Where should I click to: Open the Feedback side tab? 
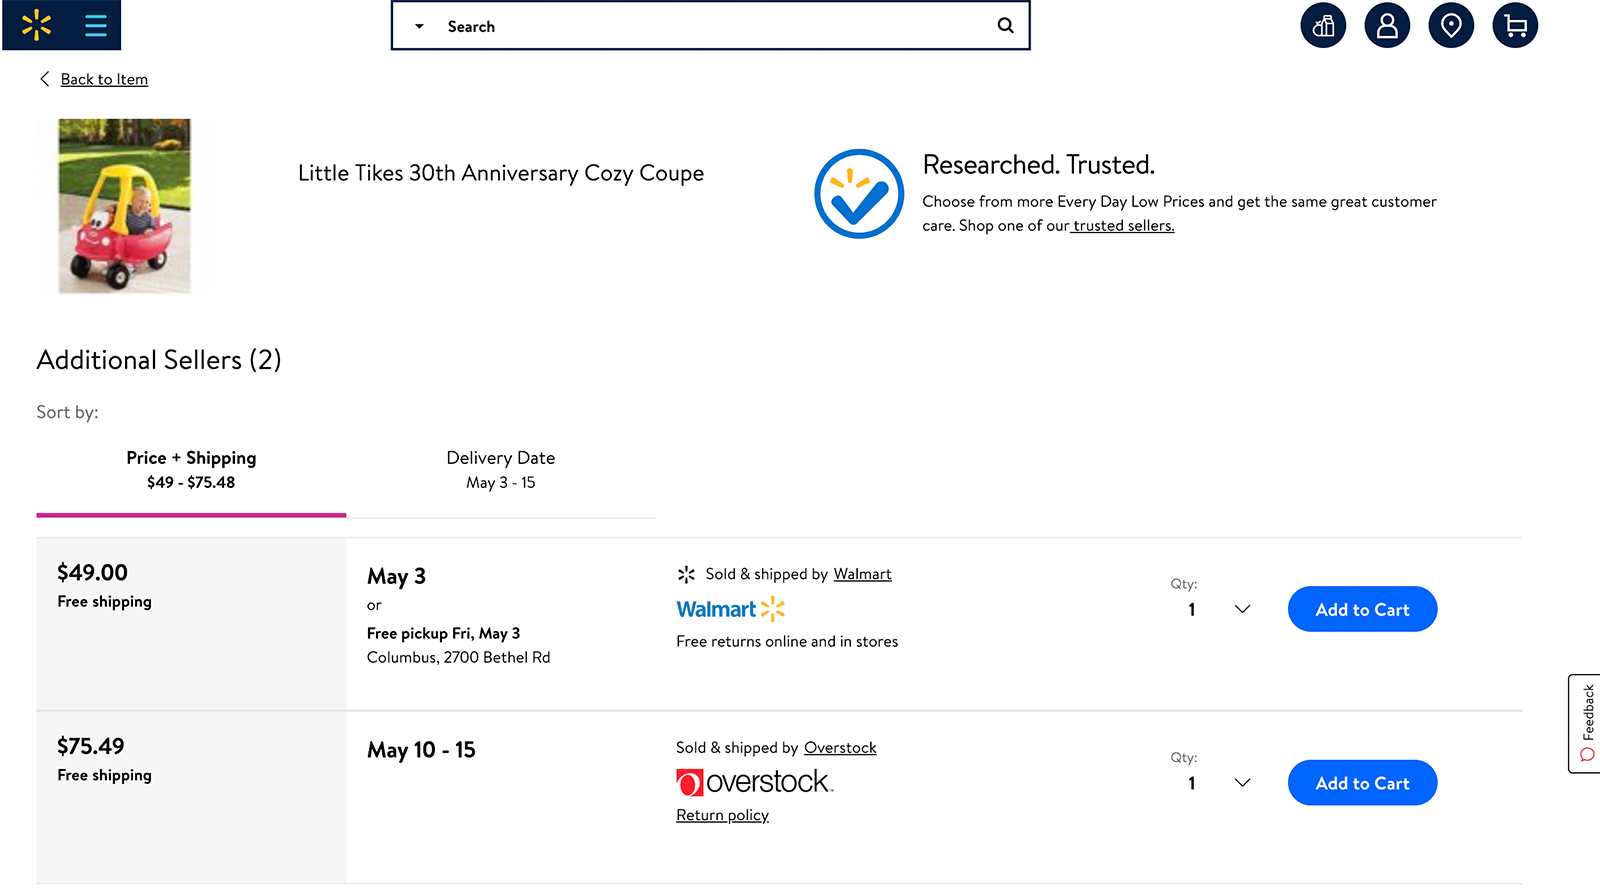coord(1585,723)
